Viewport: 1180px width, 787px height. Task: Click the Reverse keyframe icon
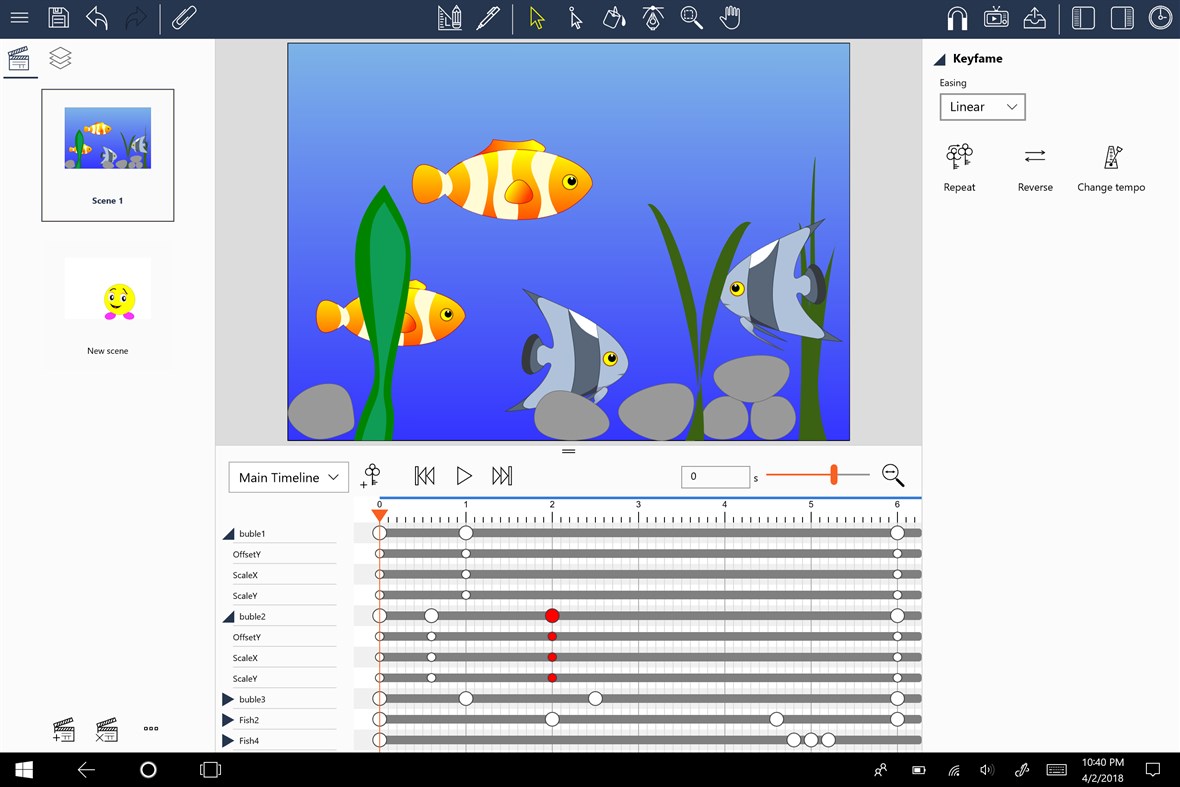[x=1035, y=157]
